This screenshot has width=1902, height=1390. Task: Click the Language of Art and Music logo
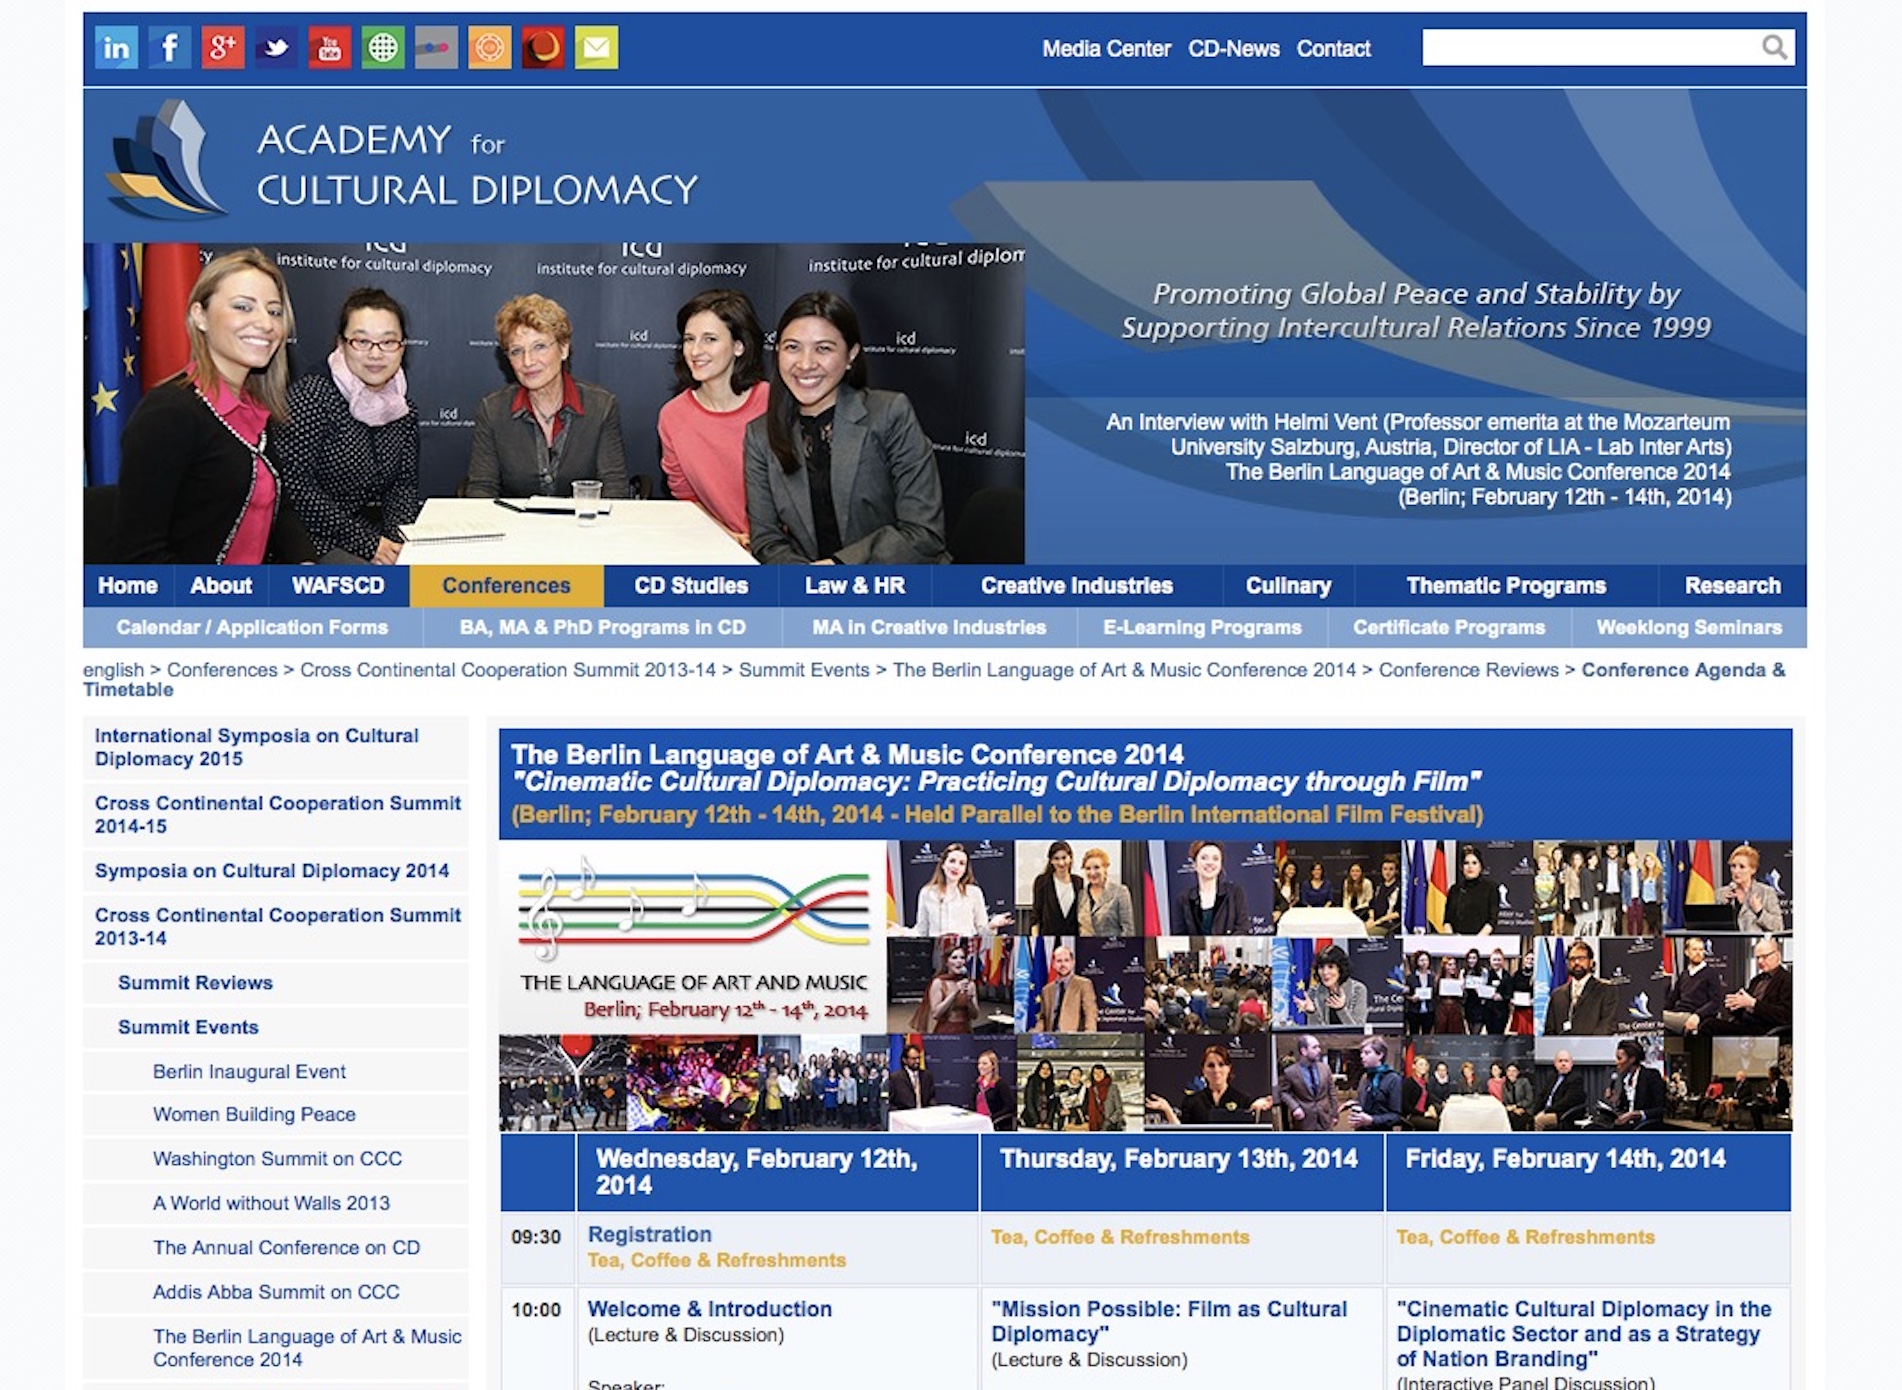[x=693, y=937]
